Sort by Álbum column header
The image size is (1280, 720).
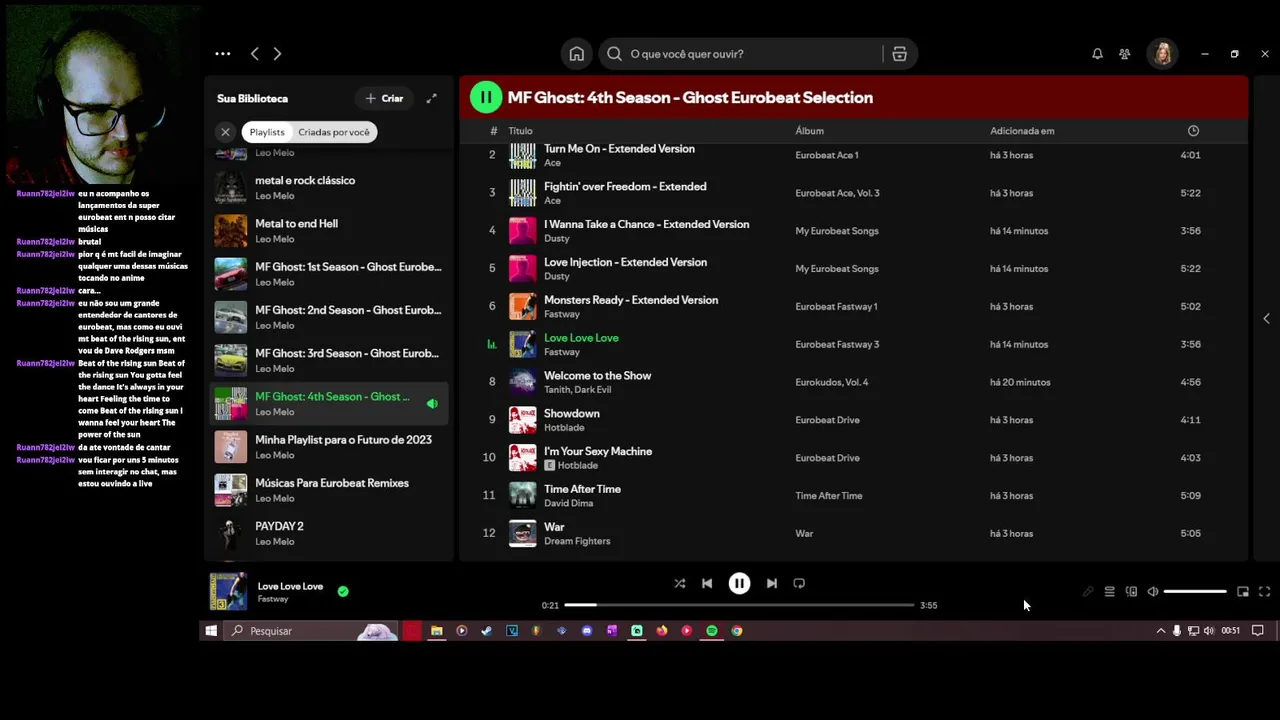click(x=809, y=131)
